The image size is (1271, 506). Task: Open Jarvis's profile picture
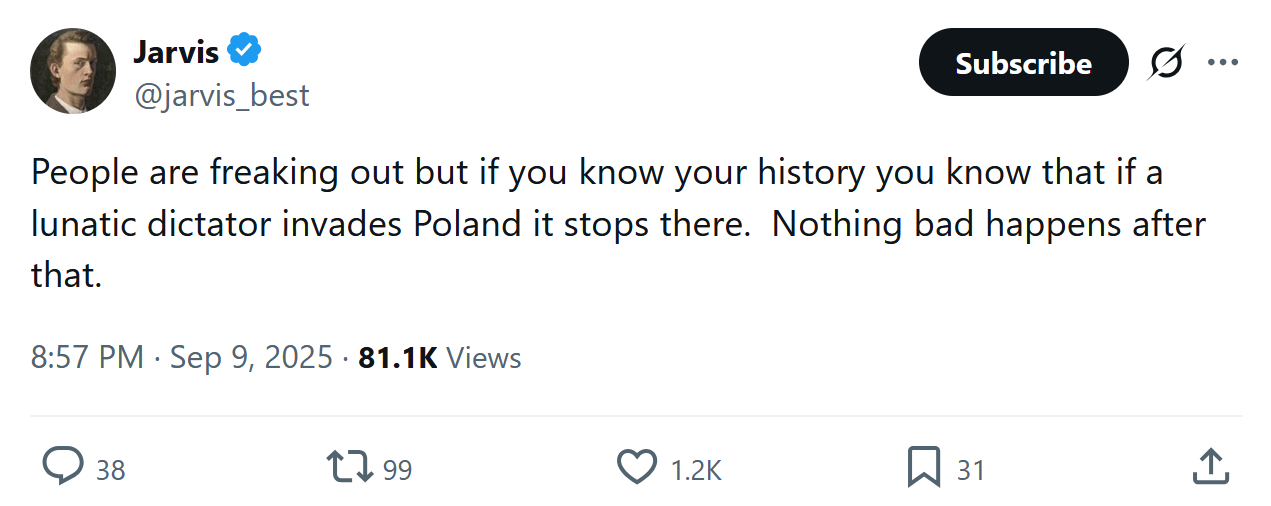tap(73, 71)
